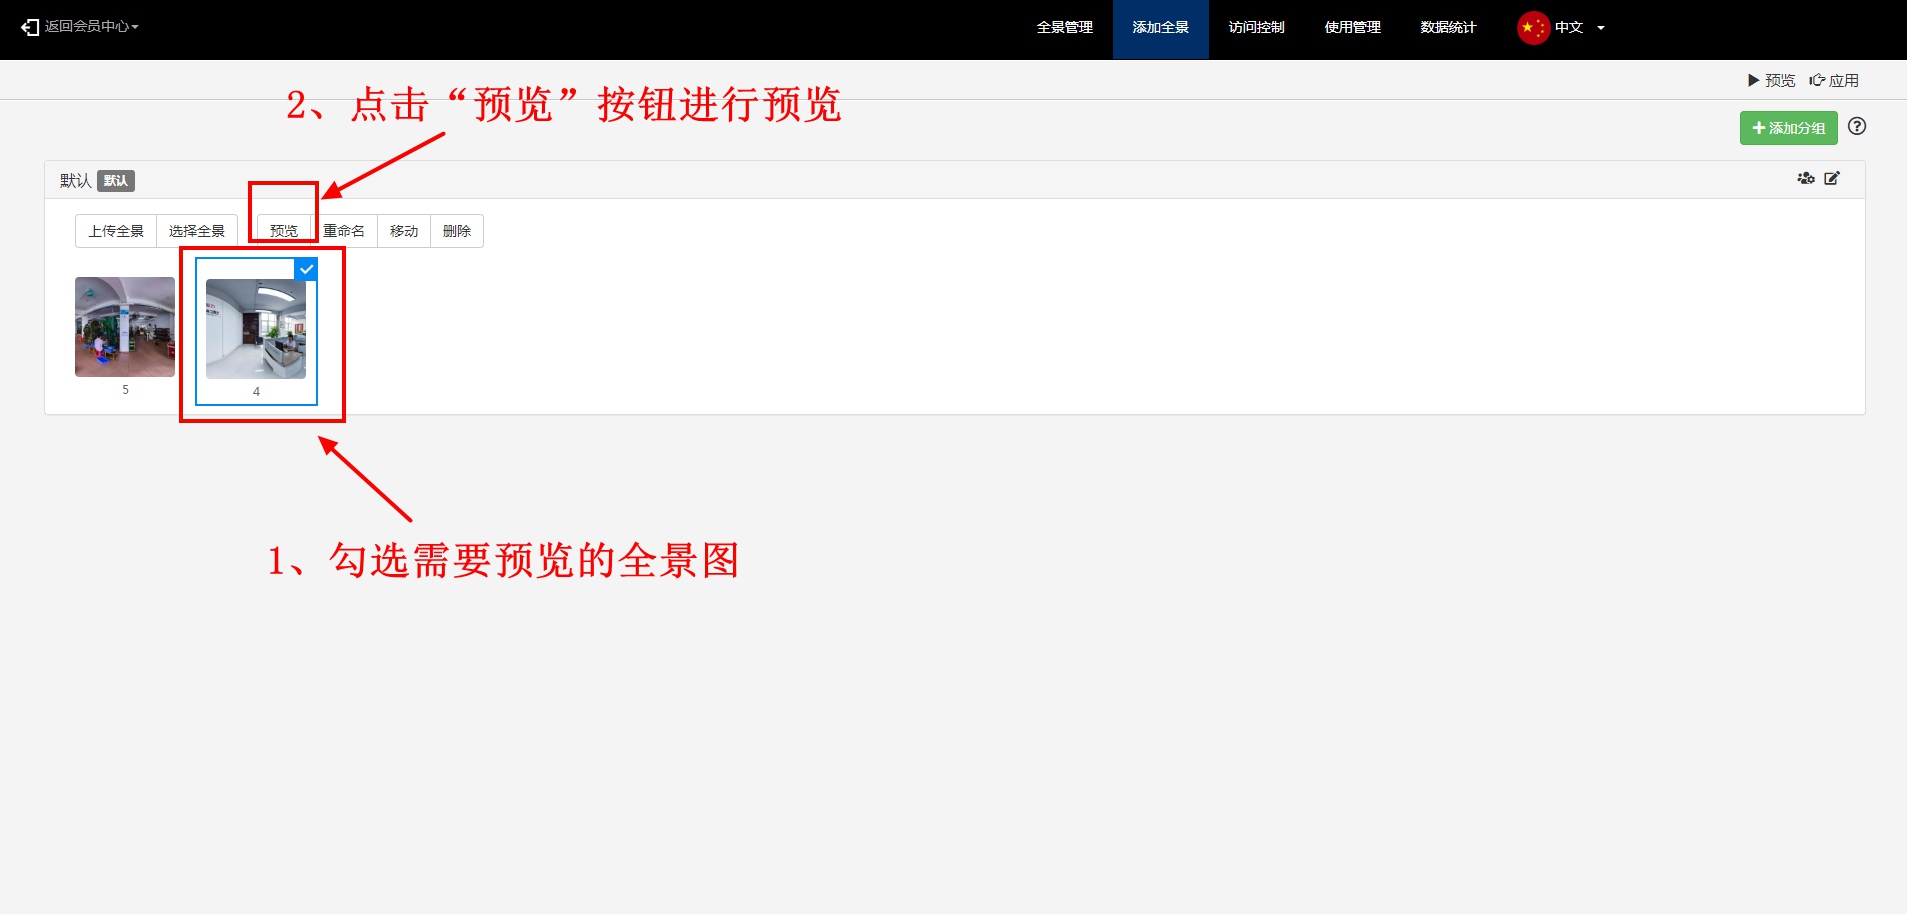The image size is (1907, 914).
Task: Open the question mark help icon
Action: pyautogui.click(x=1857, y=127)
